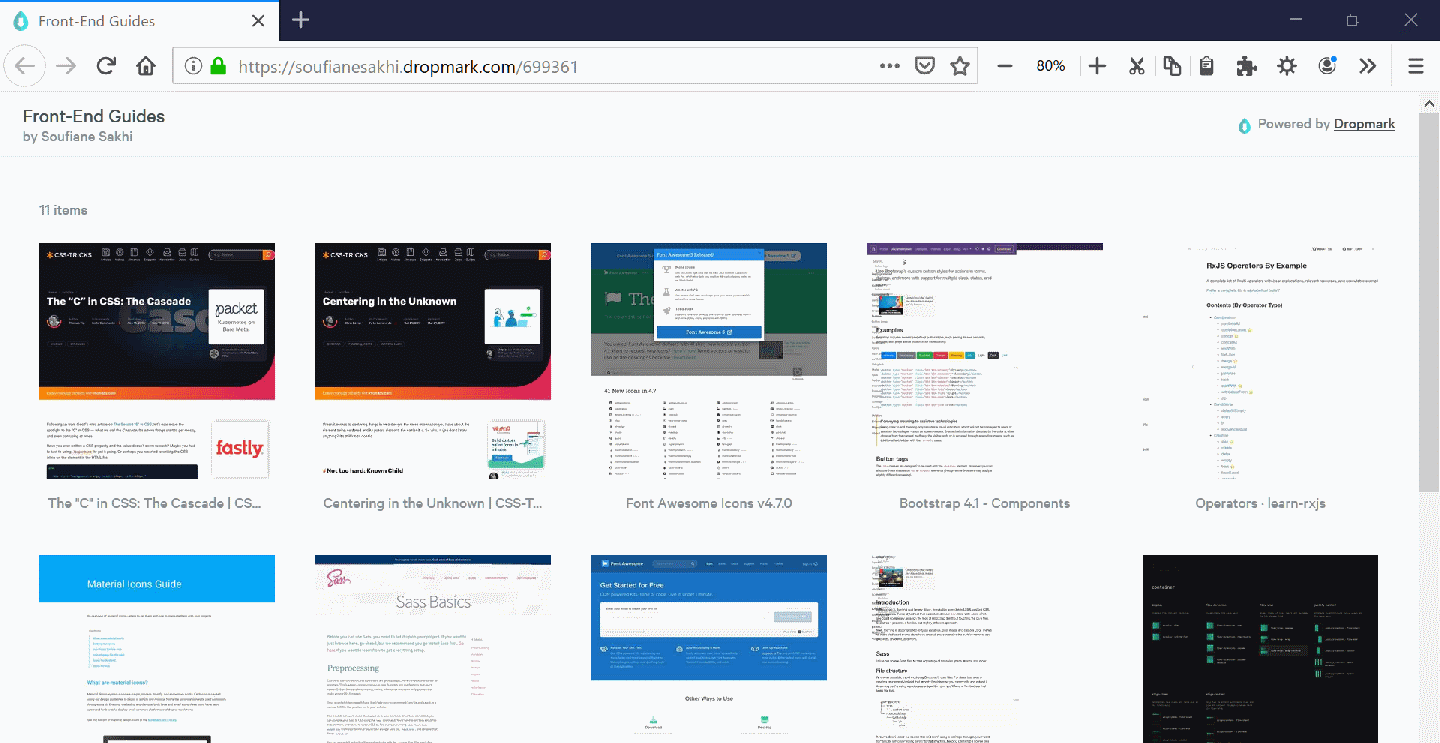The height and width of the screenshot is (743, 1440).
Task: Go forward to the next page
Action: [66, 66]
